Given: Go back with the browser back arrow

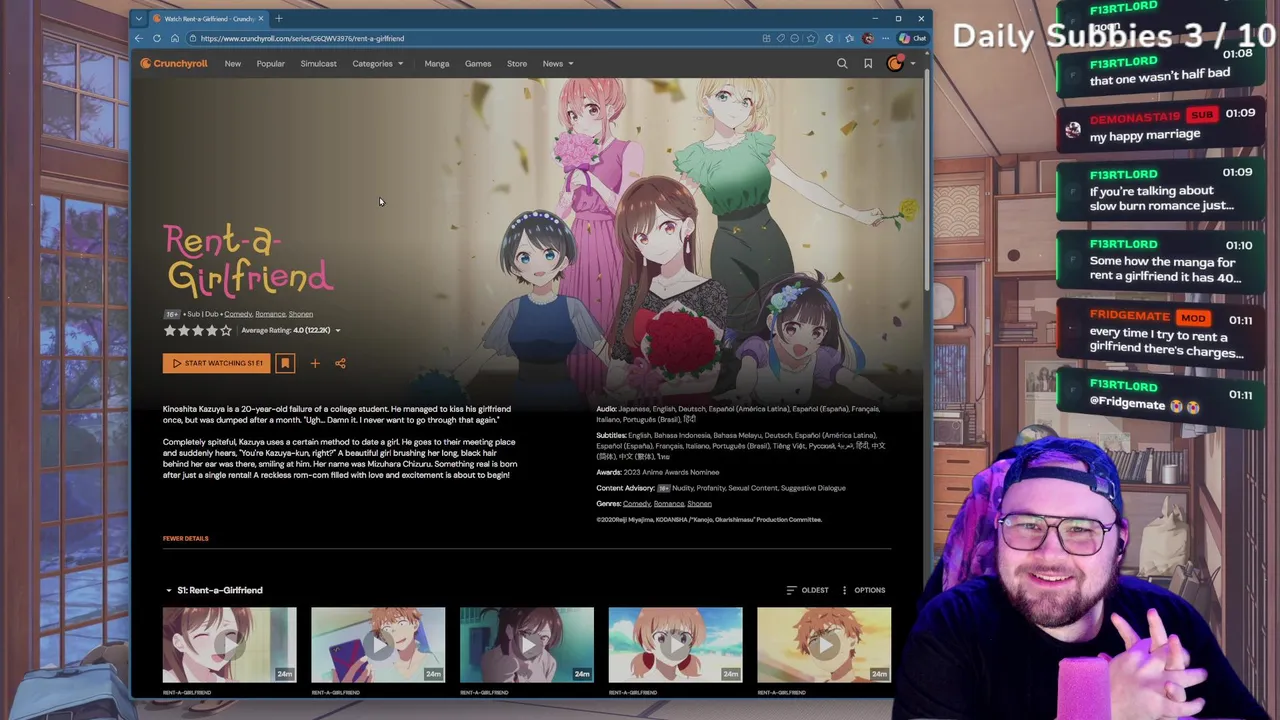Looking at the screenshot, I should coord(139,38).
